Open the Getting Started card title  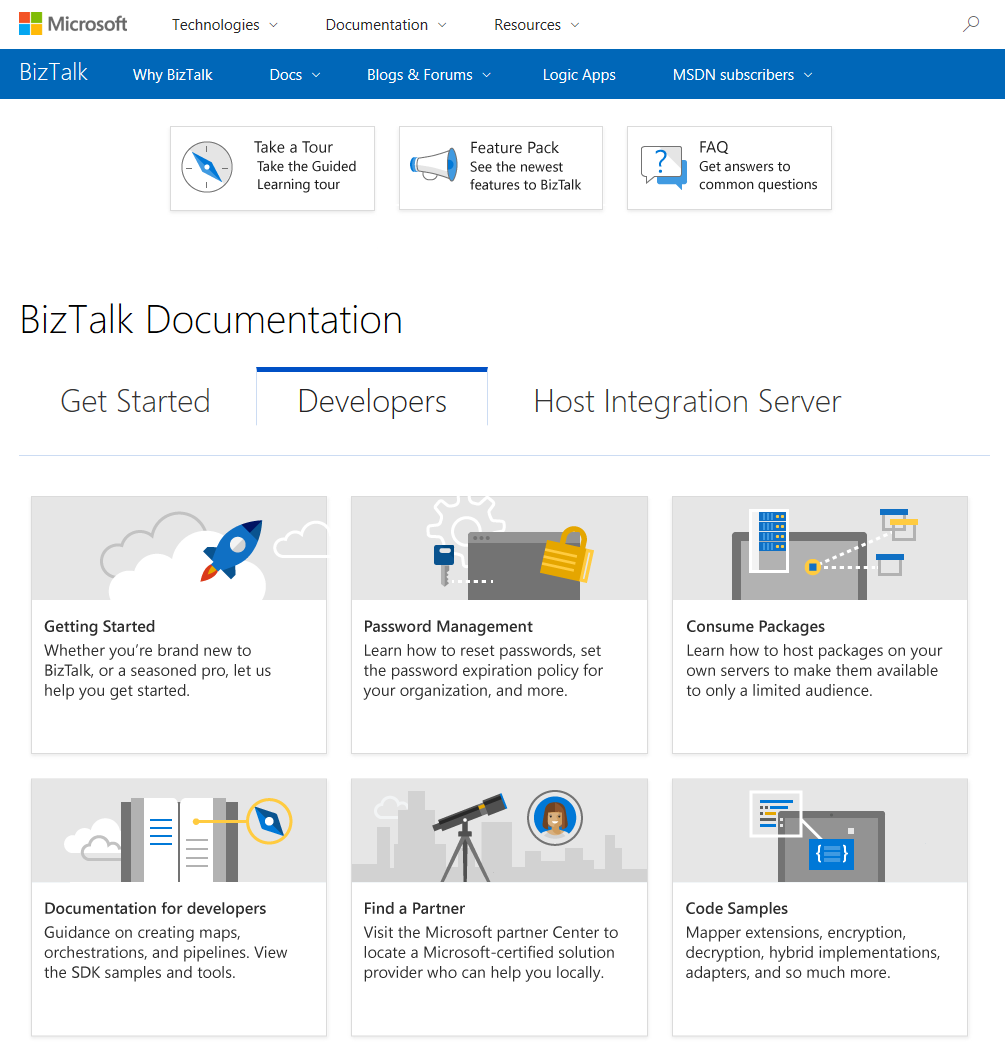coord(99,627)
